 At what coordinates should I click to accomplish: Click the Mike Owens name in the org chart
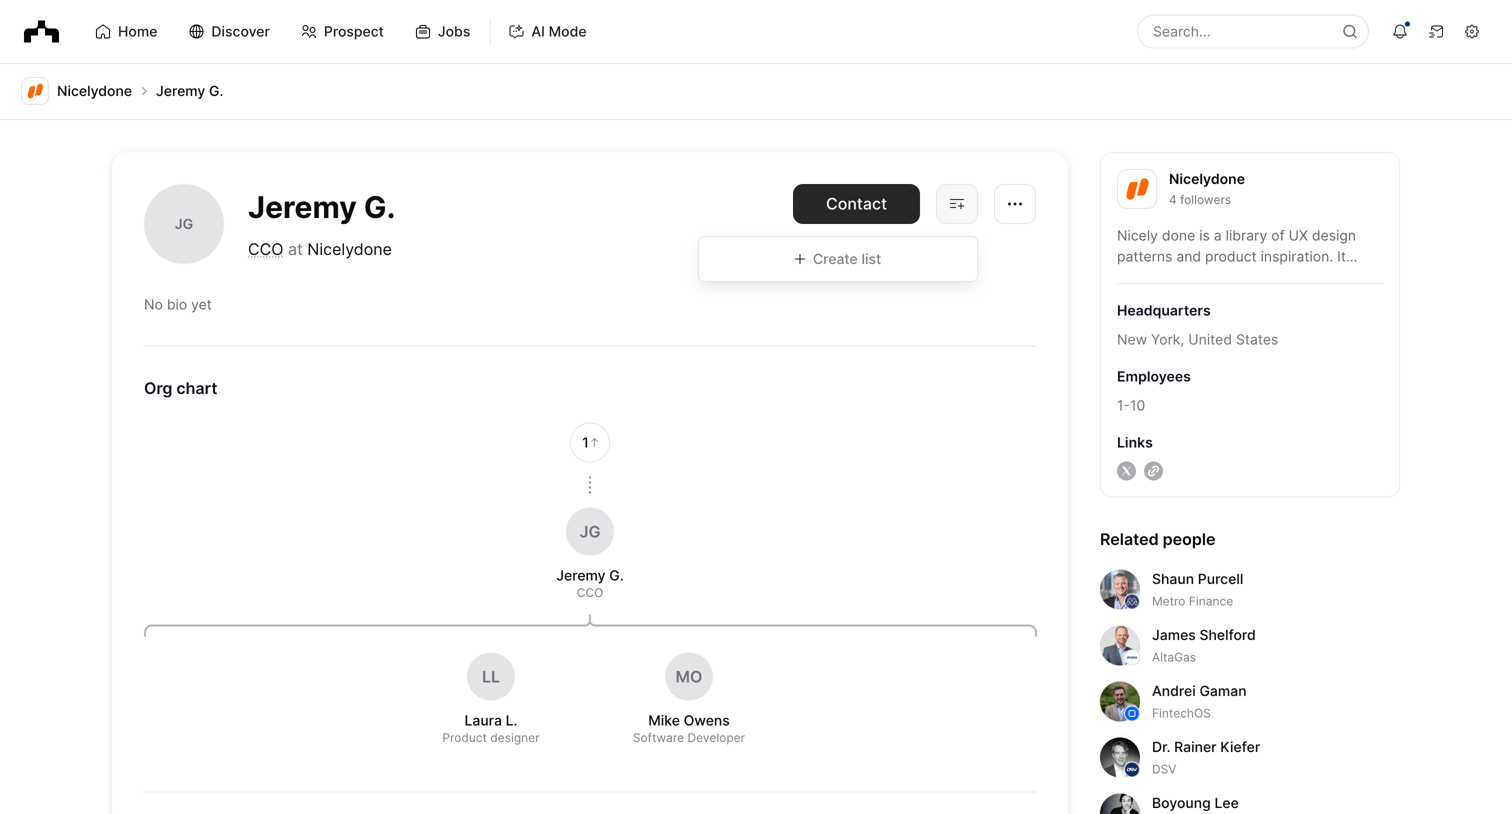tap(689, 720)
